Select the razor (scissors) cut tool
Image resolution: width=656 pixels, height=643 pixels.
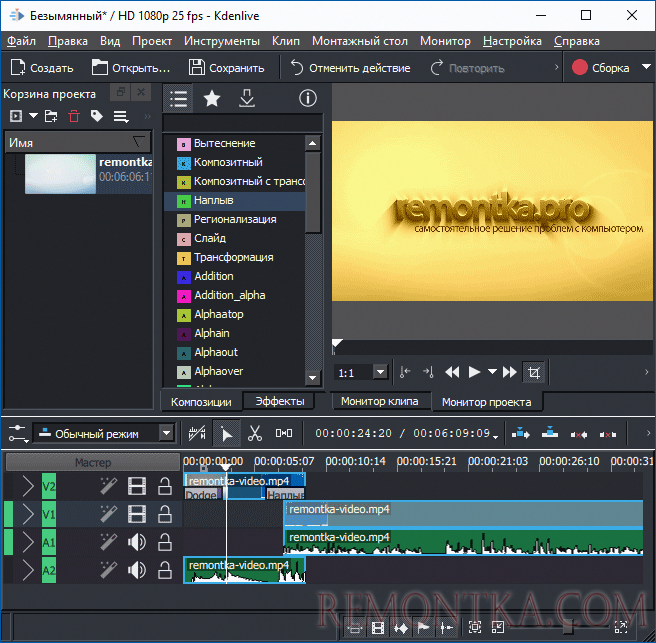pos(254,433)
